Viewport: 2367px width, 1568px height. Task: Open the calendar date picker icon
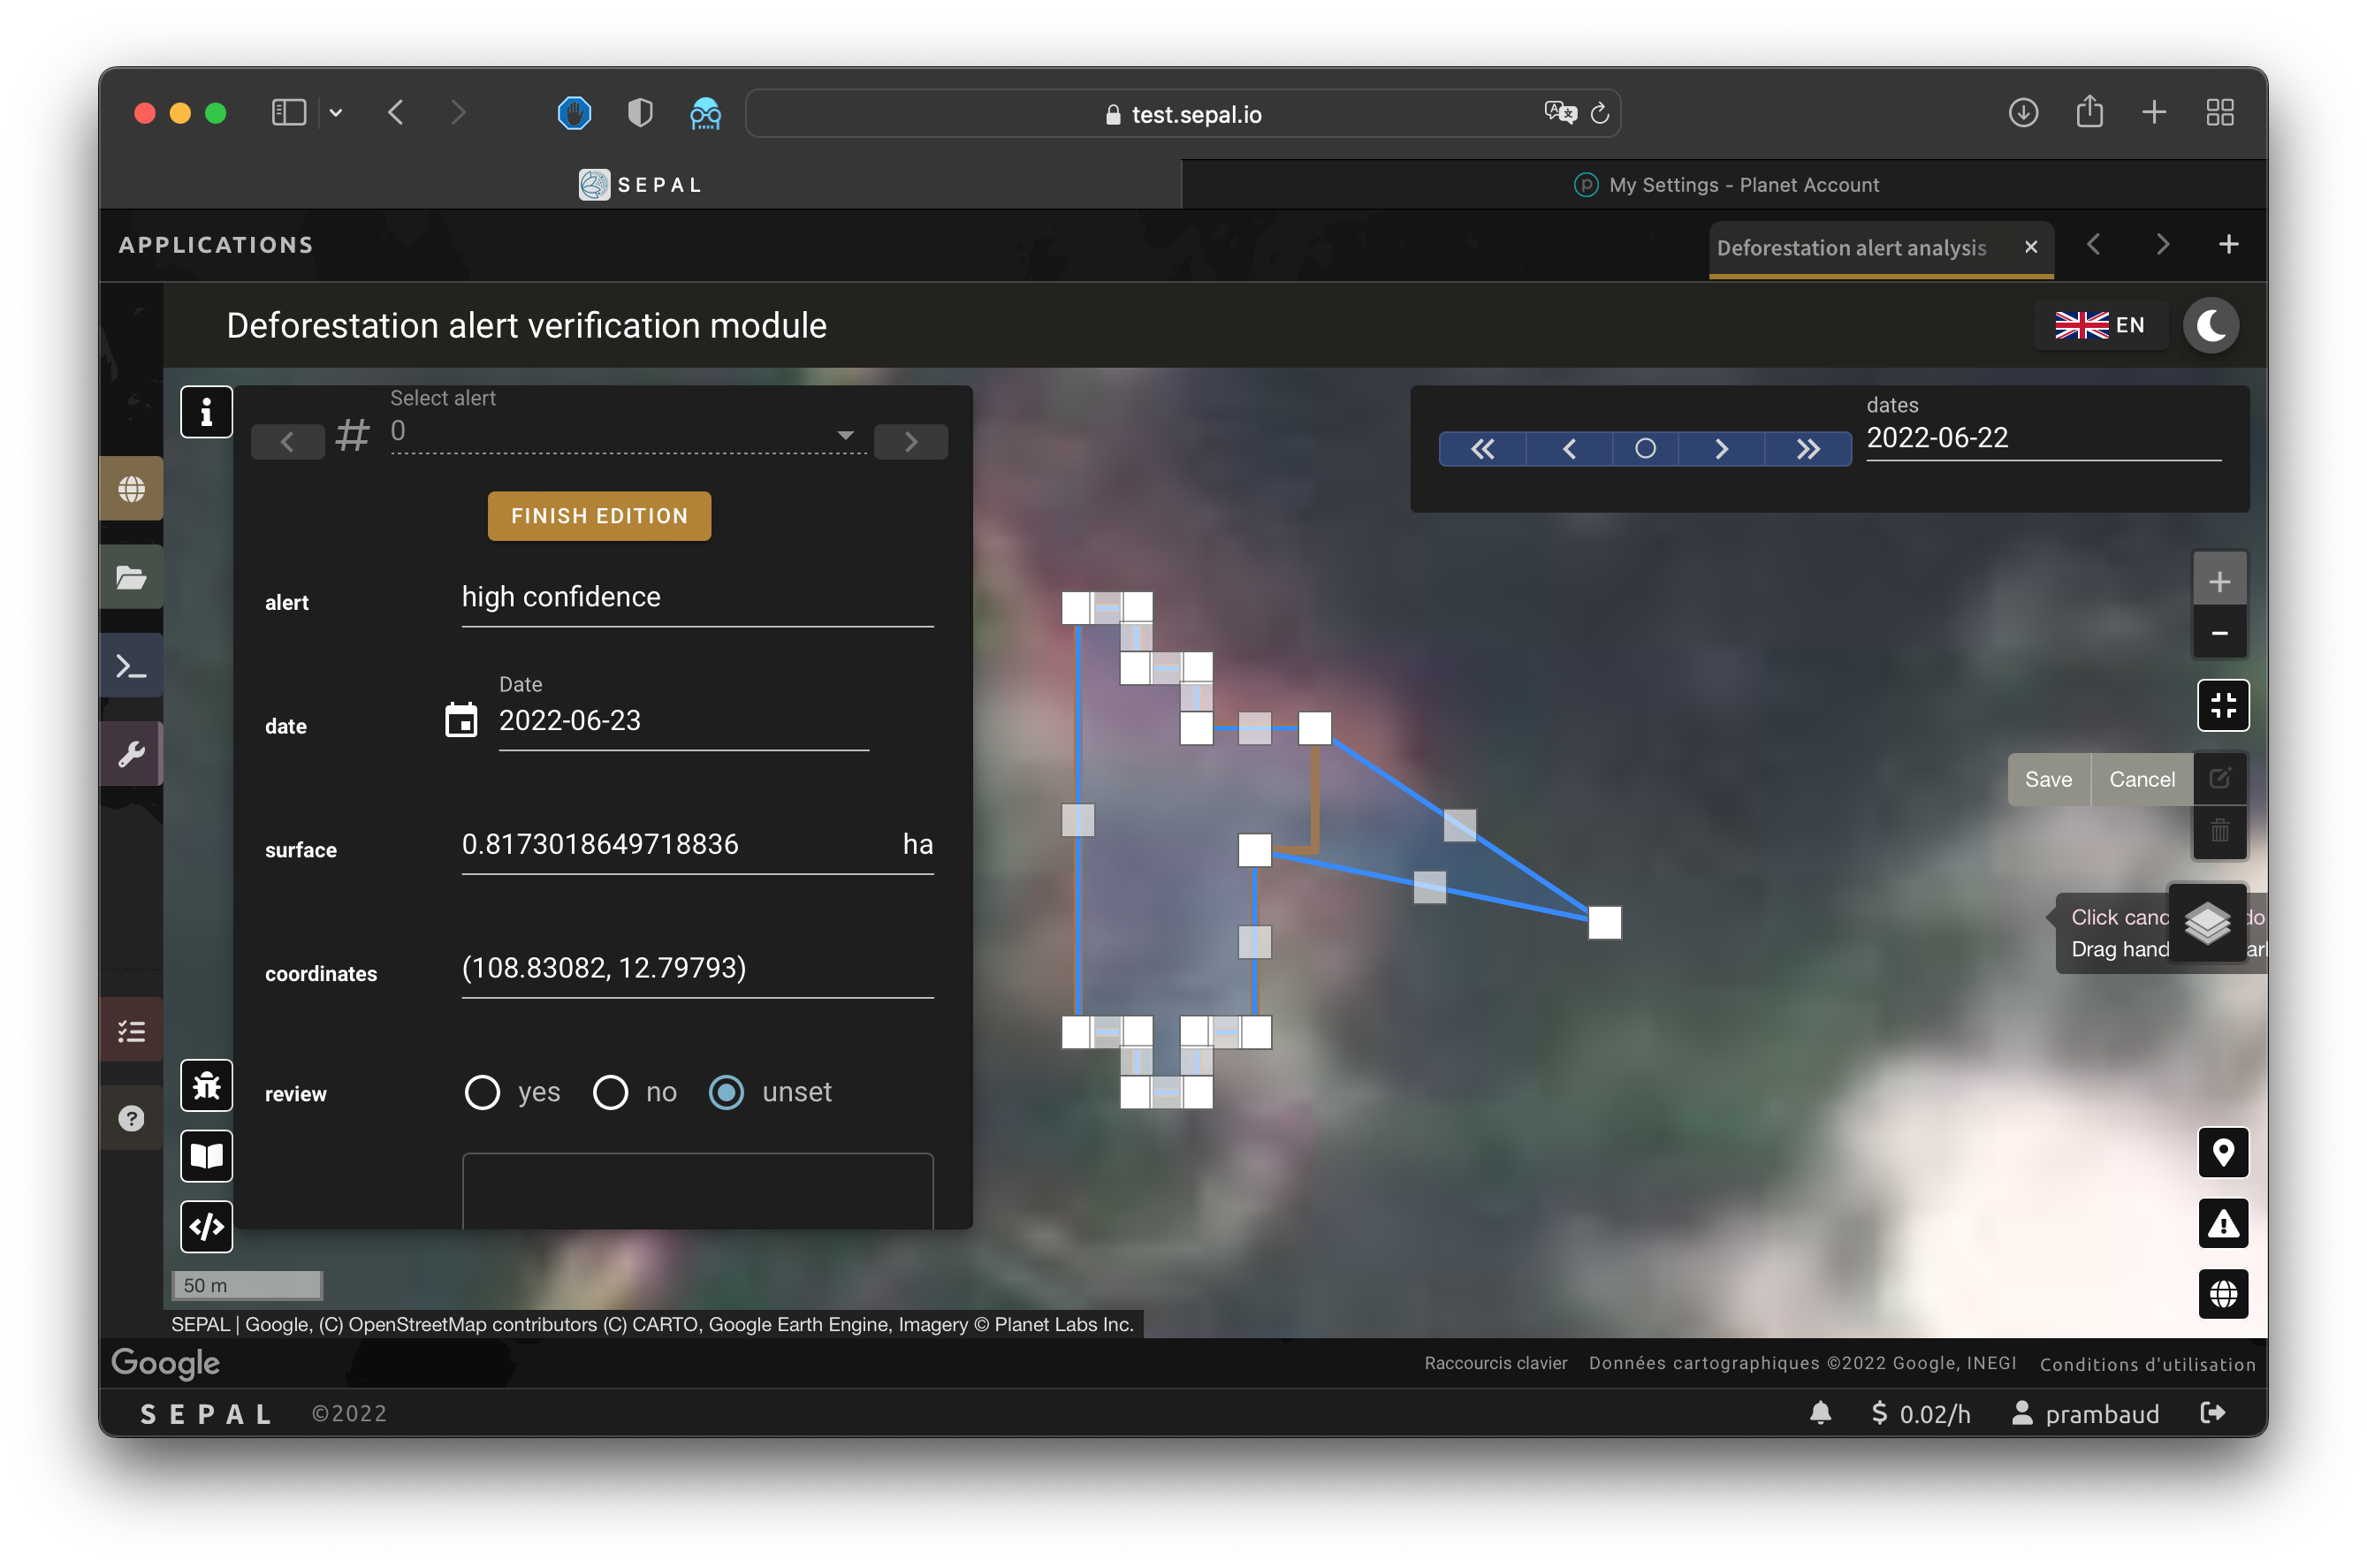[461, 720]
